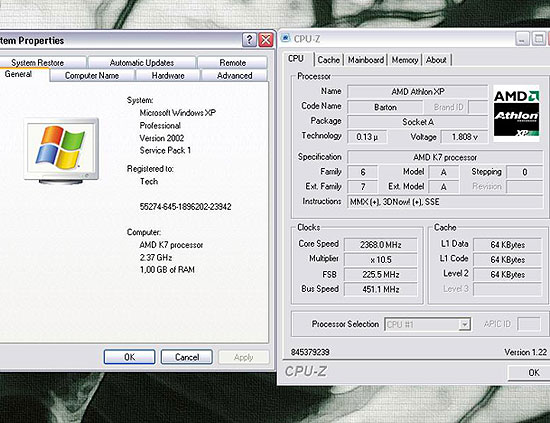This screenshot has height=423, width=550.
Task: Click the Family value 6
Action: pos(363,172)
